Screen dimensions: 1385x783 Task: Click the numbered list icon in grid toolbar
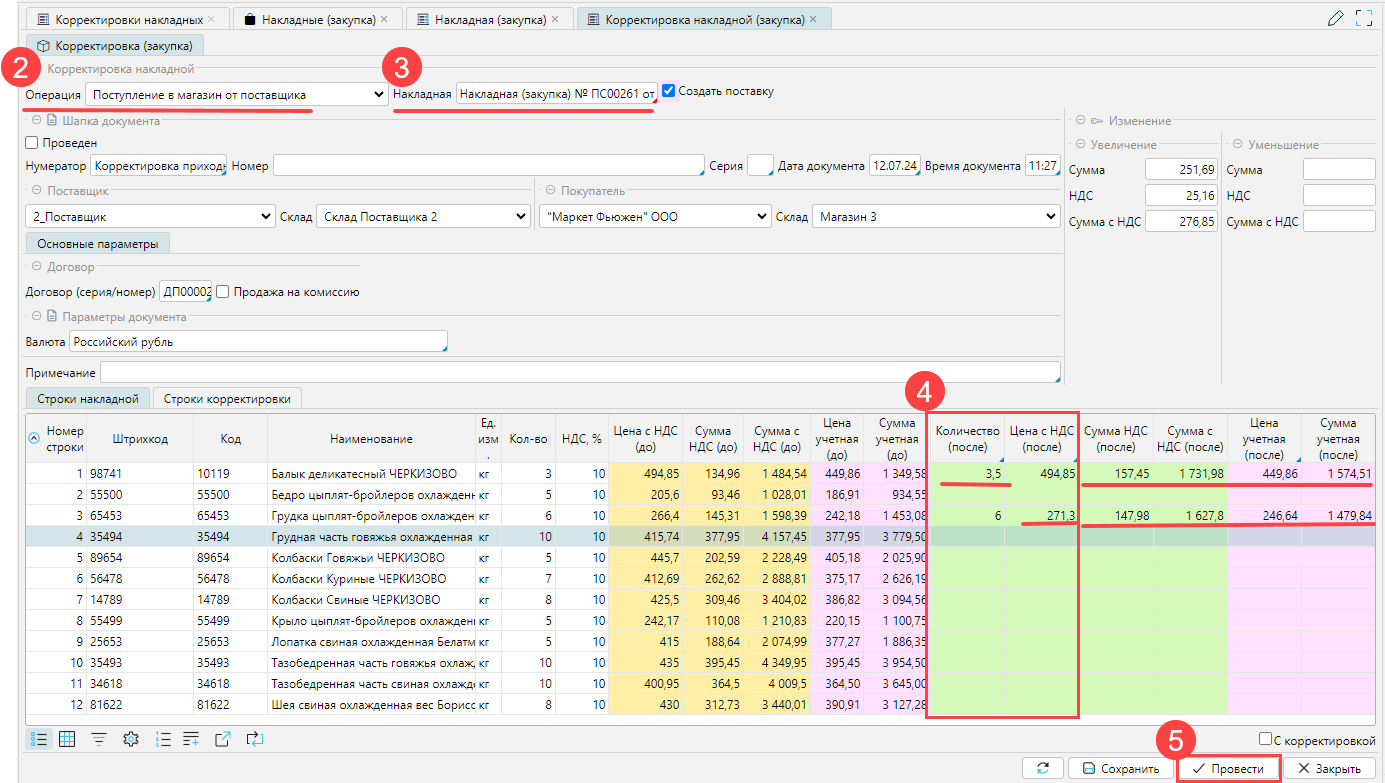161,739
